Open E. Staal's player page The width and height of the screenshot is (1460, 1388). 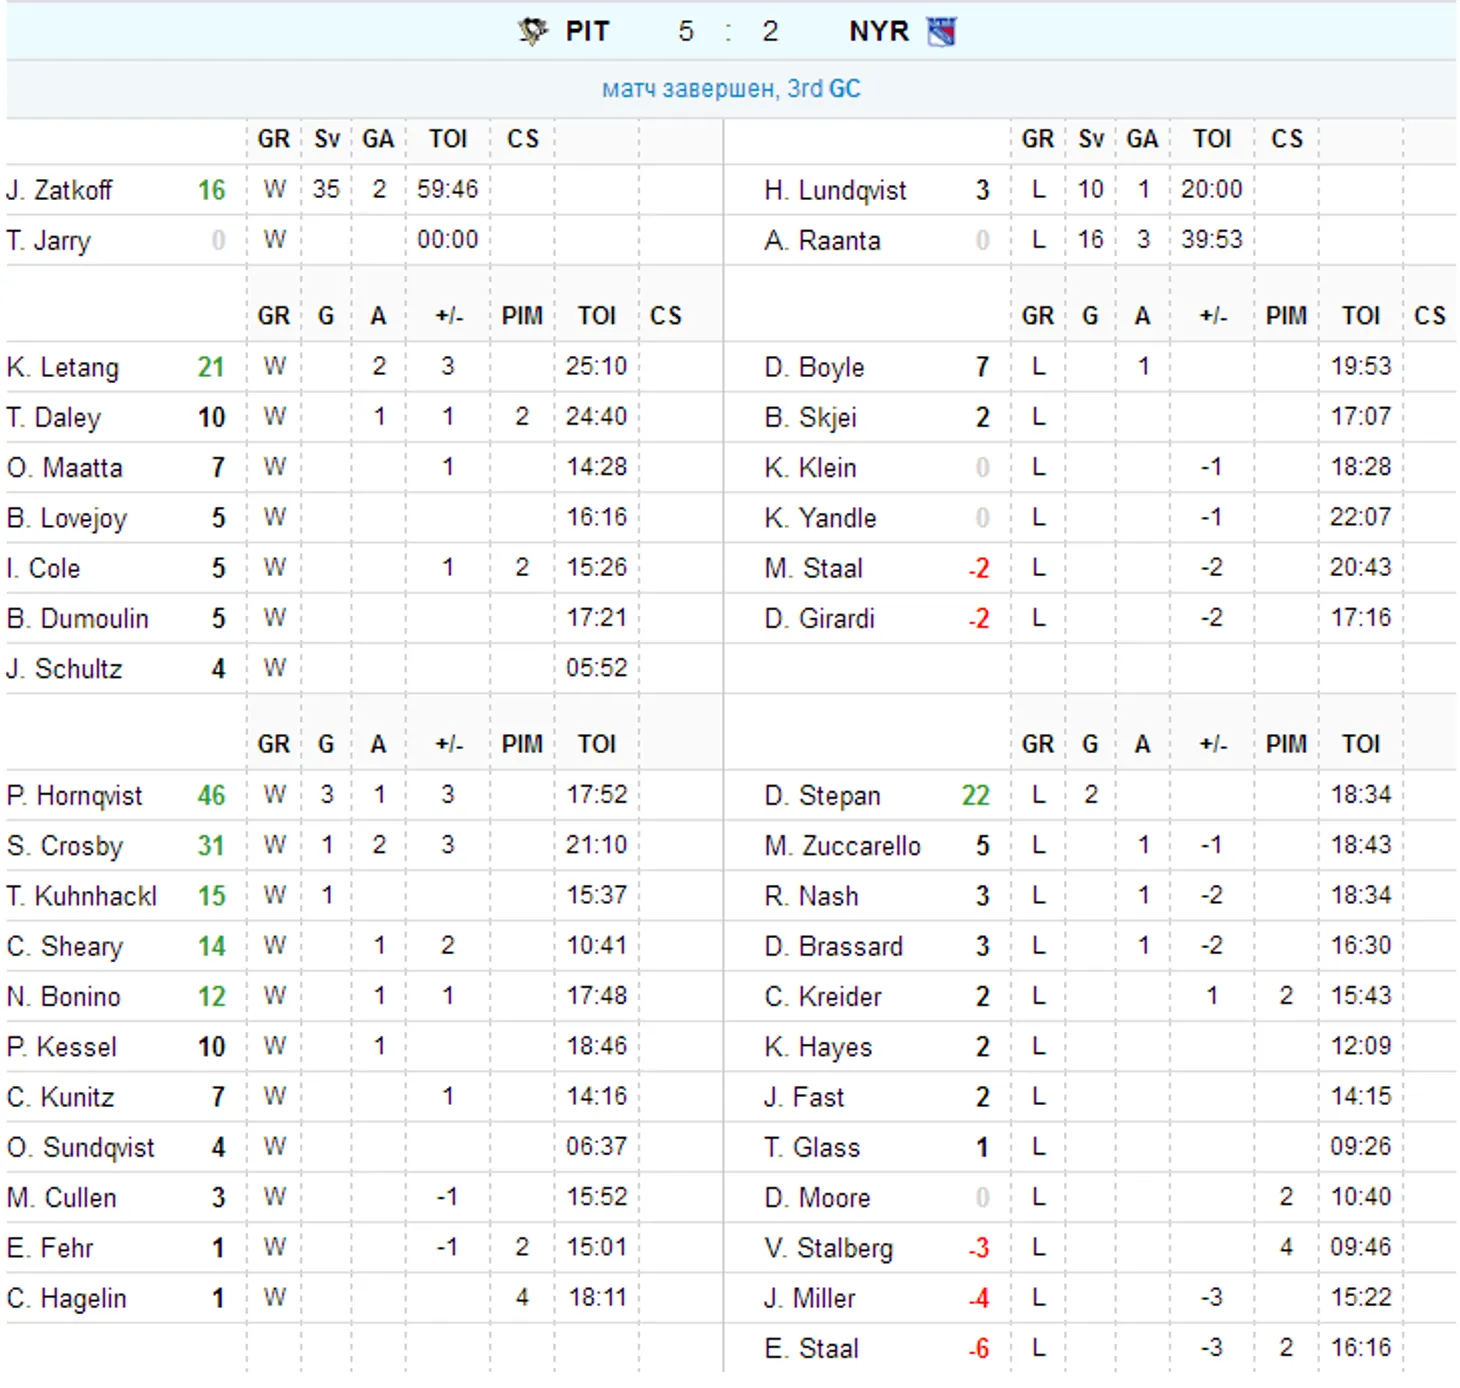(811, 1349)
